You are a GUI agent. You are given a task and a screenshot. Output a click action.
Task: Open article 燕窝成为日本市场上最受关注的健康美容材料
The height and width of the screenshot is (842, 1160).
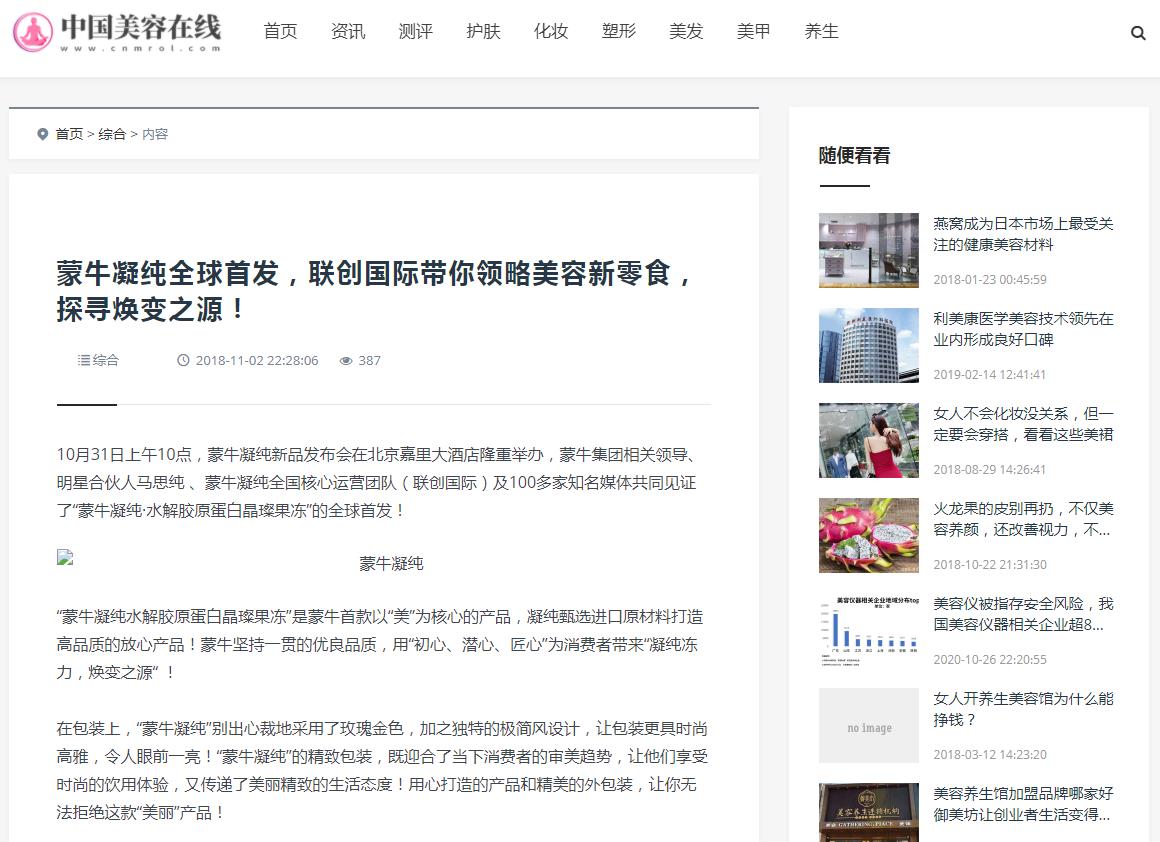pos(1023,234)
